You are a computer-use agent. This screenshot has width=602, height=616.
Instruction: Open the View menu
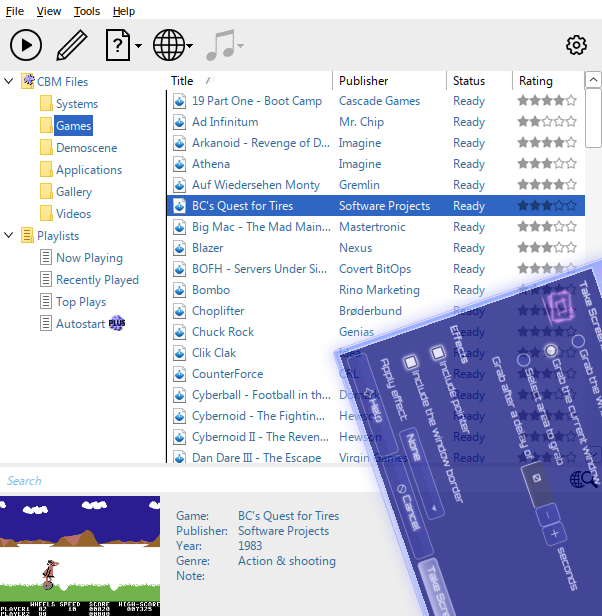49,11
